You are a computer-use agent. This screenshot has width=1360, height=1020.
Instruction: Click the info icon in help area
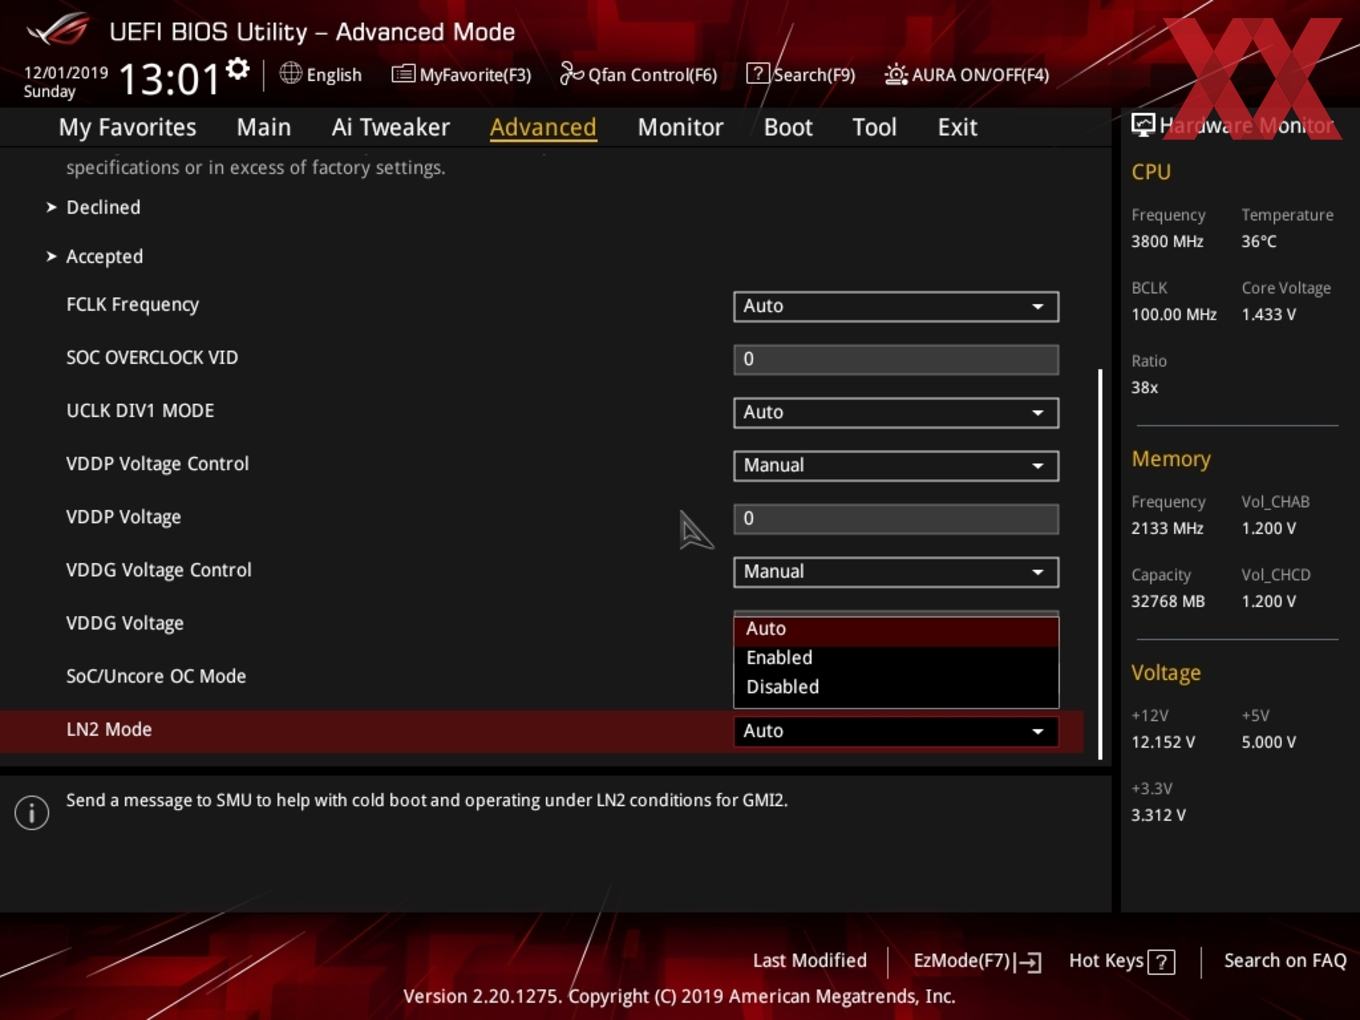(x=32, y=812)
